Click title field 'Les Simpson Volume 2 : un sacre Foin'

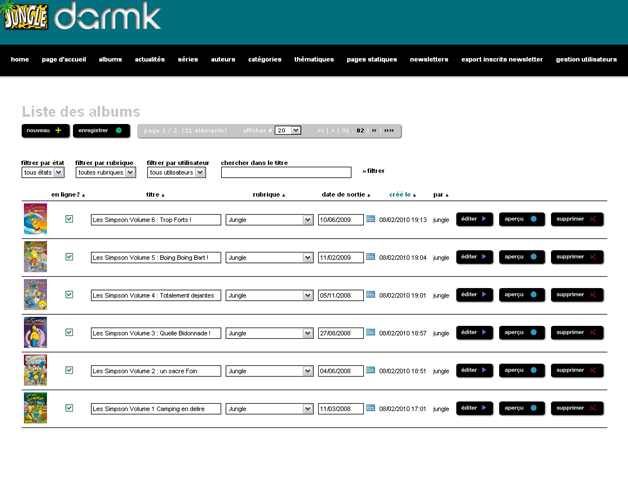coord(156,371)
